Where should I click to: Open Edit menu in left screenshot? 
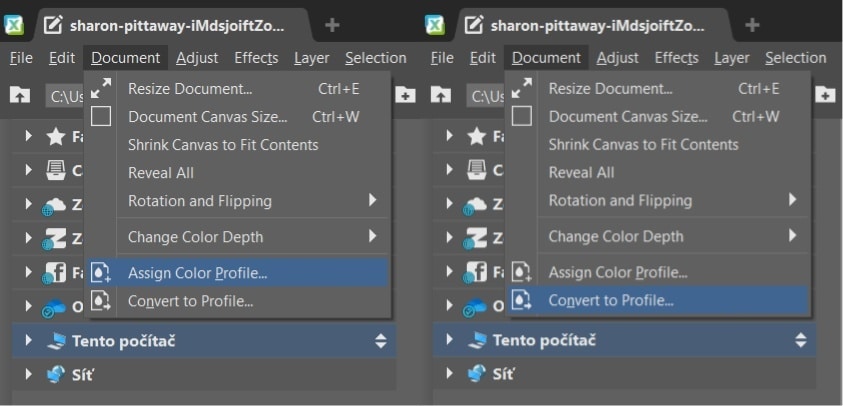click(62, 58)
